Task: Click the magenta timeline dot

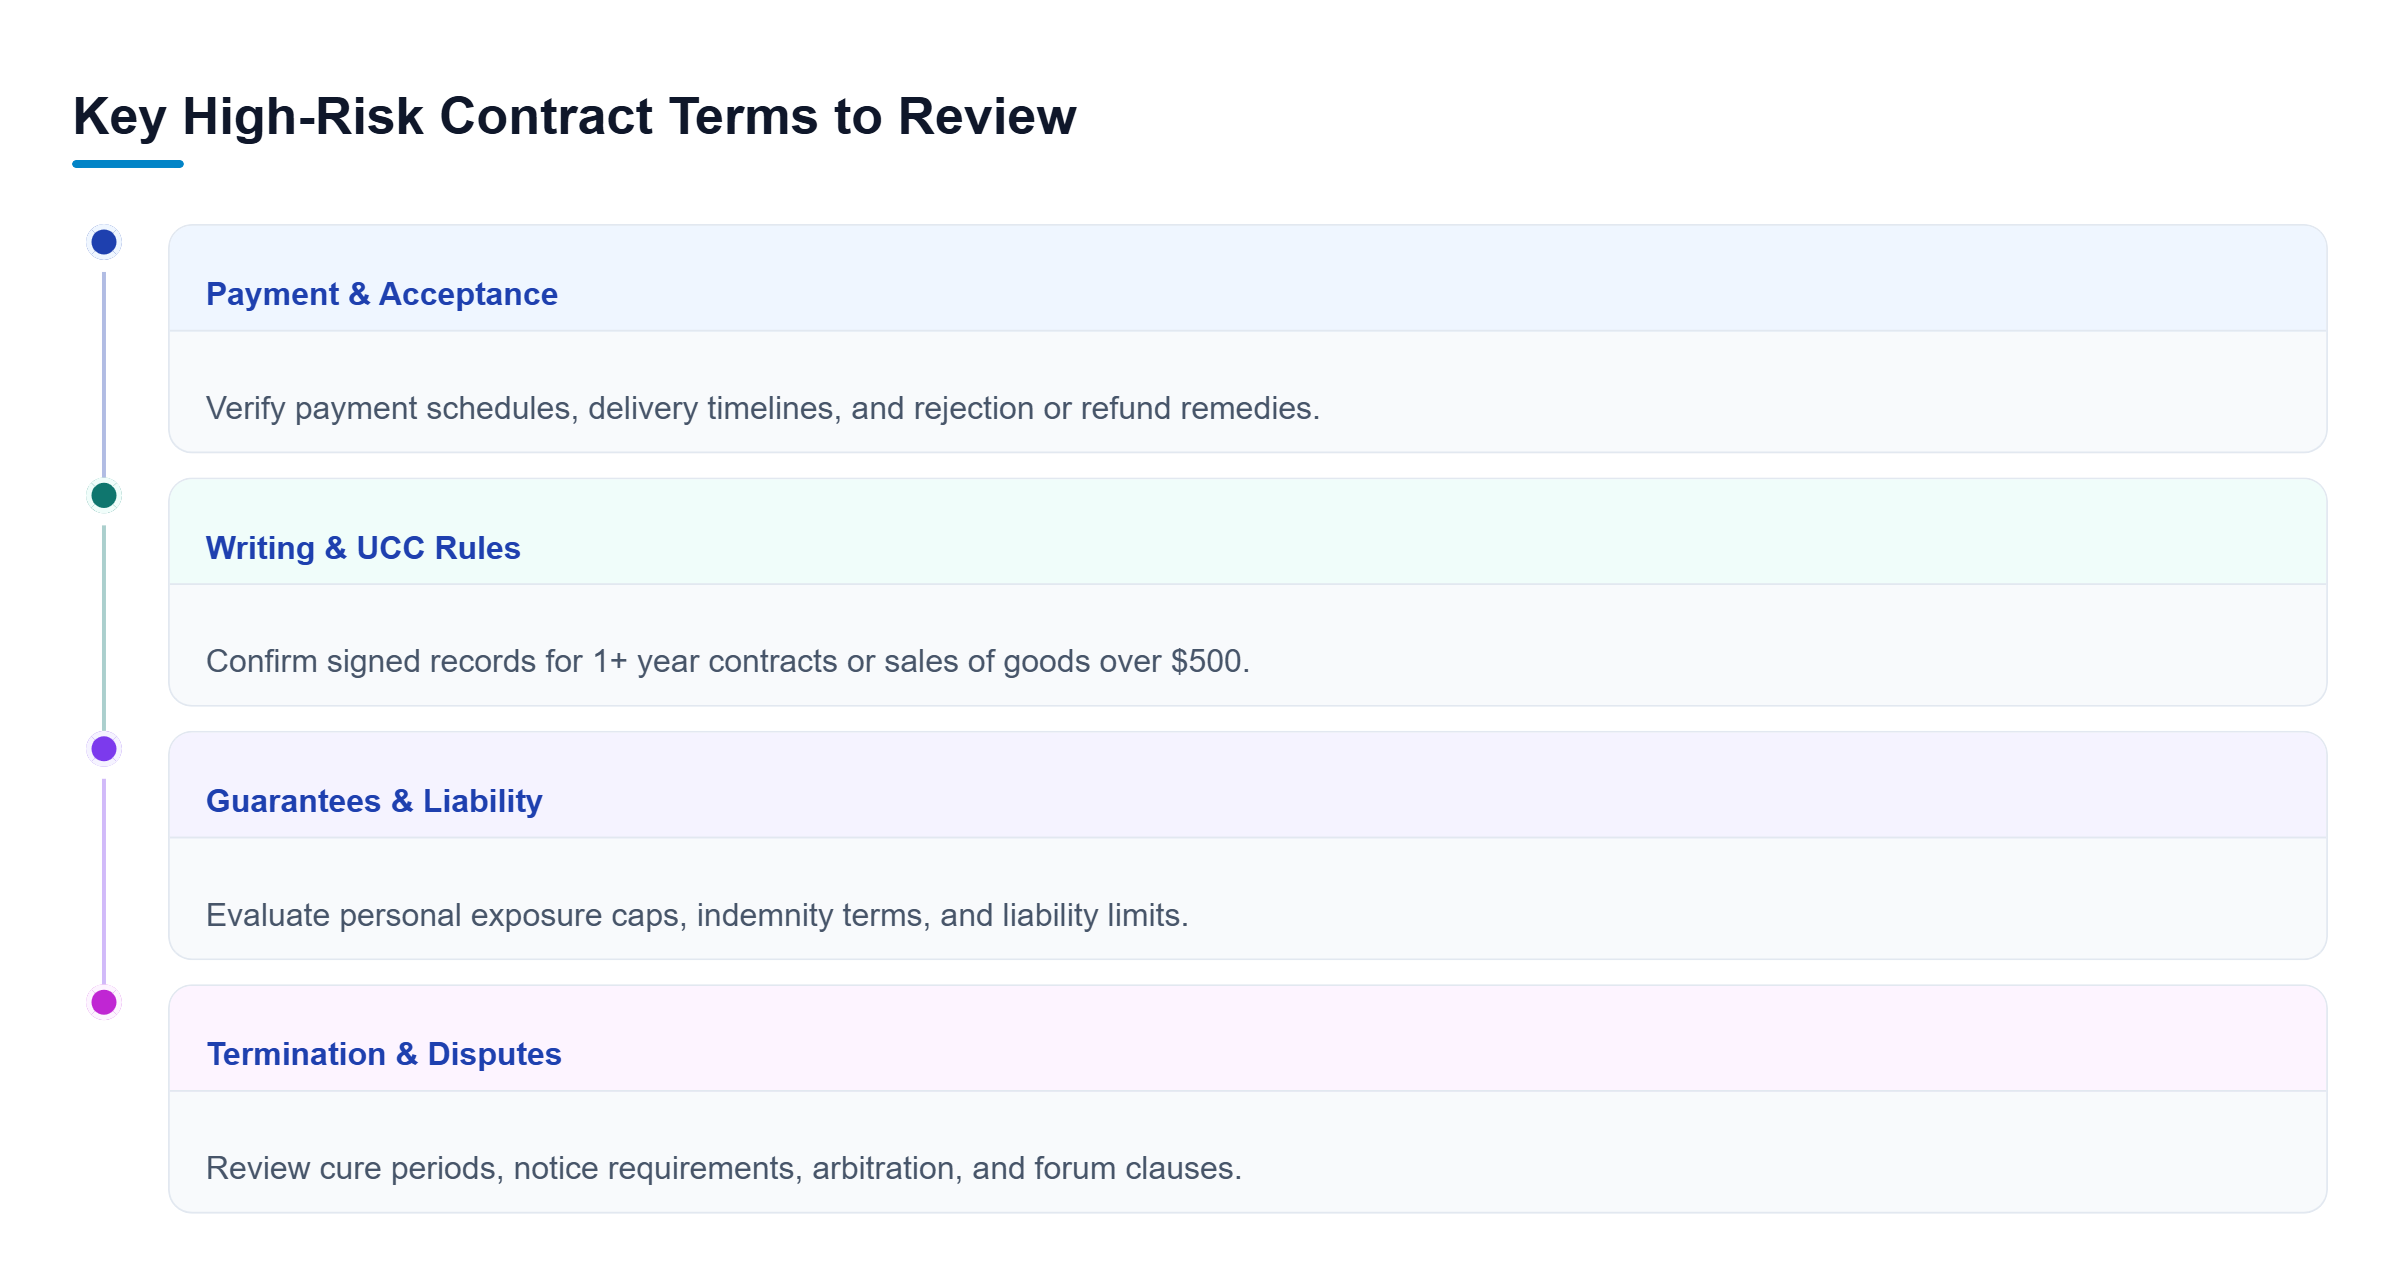Action: (104, 1002)
